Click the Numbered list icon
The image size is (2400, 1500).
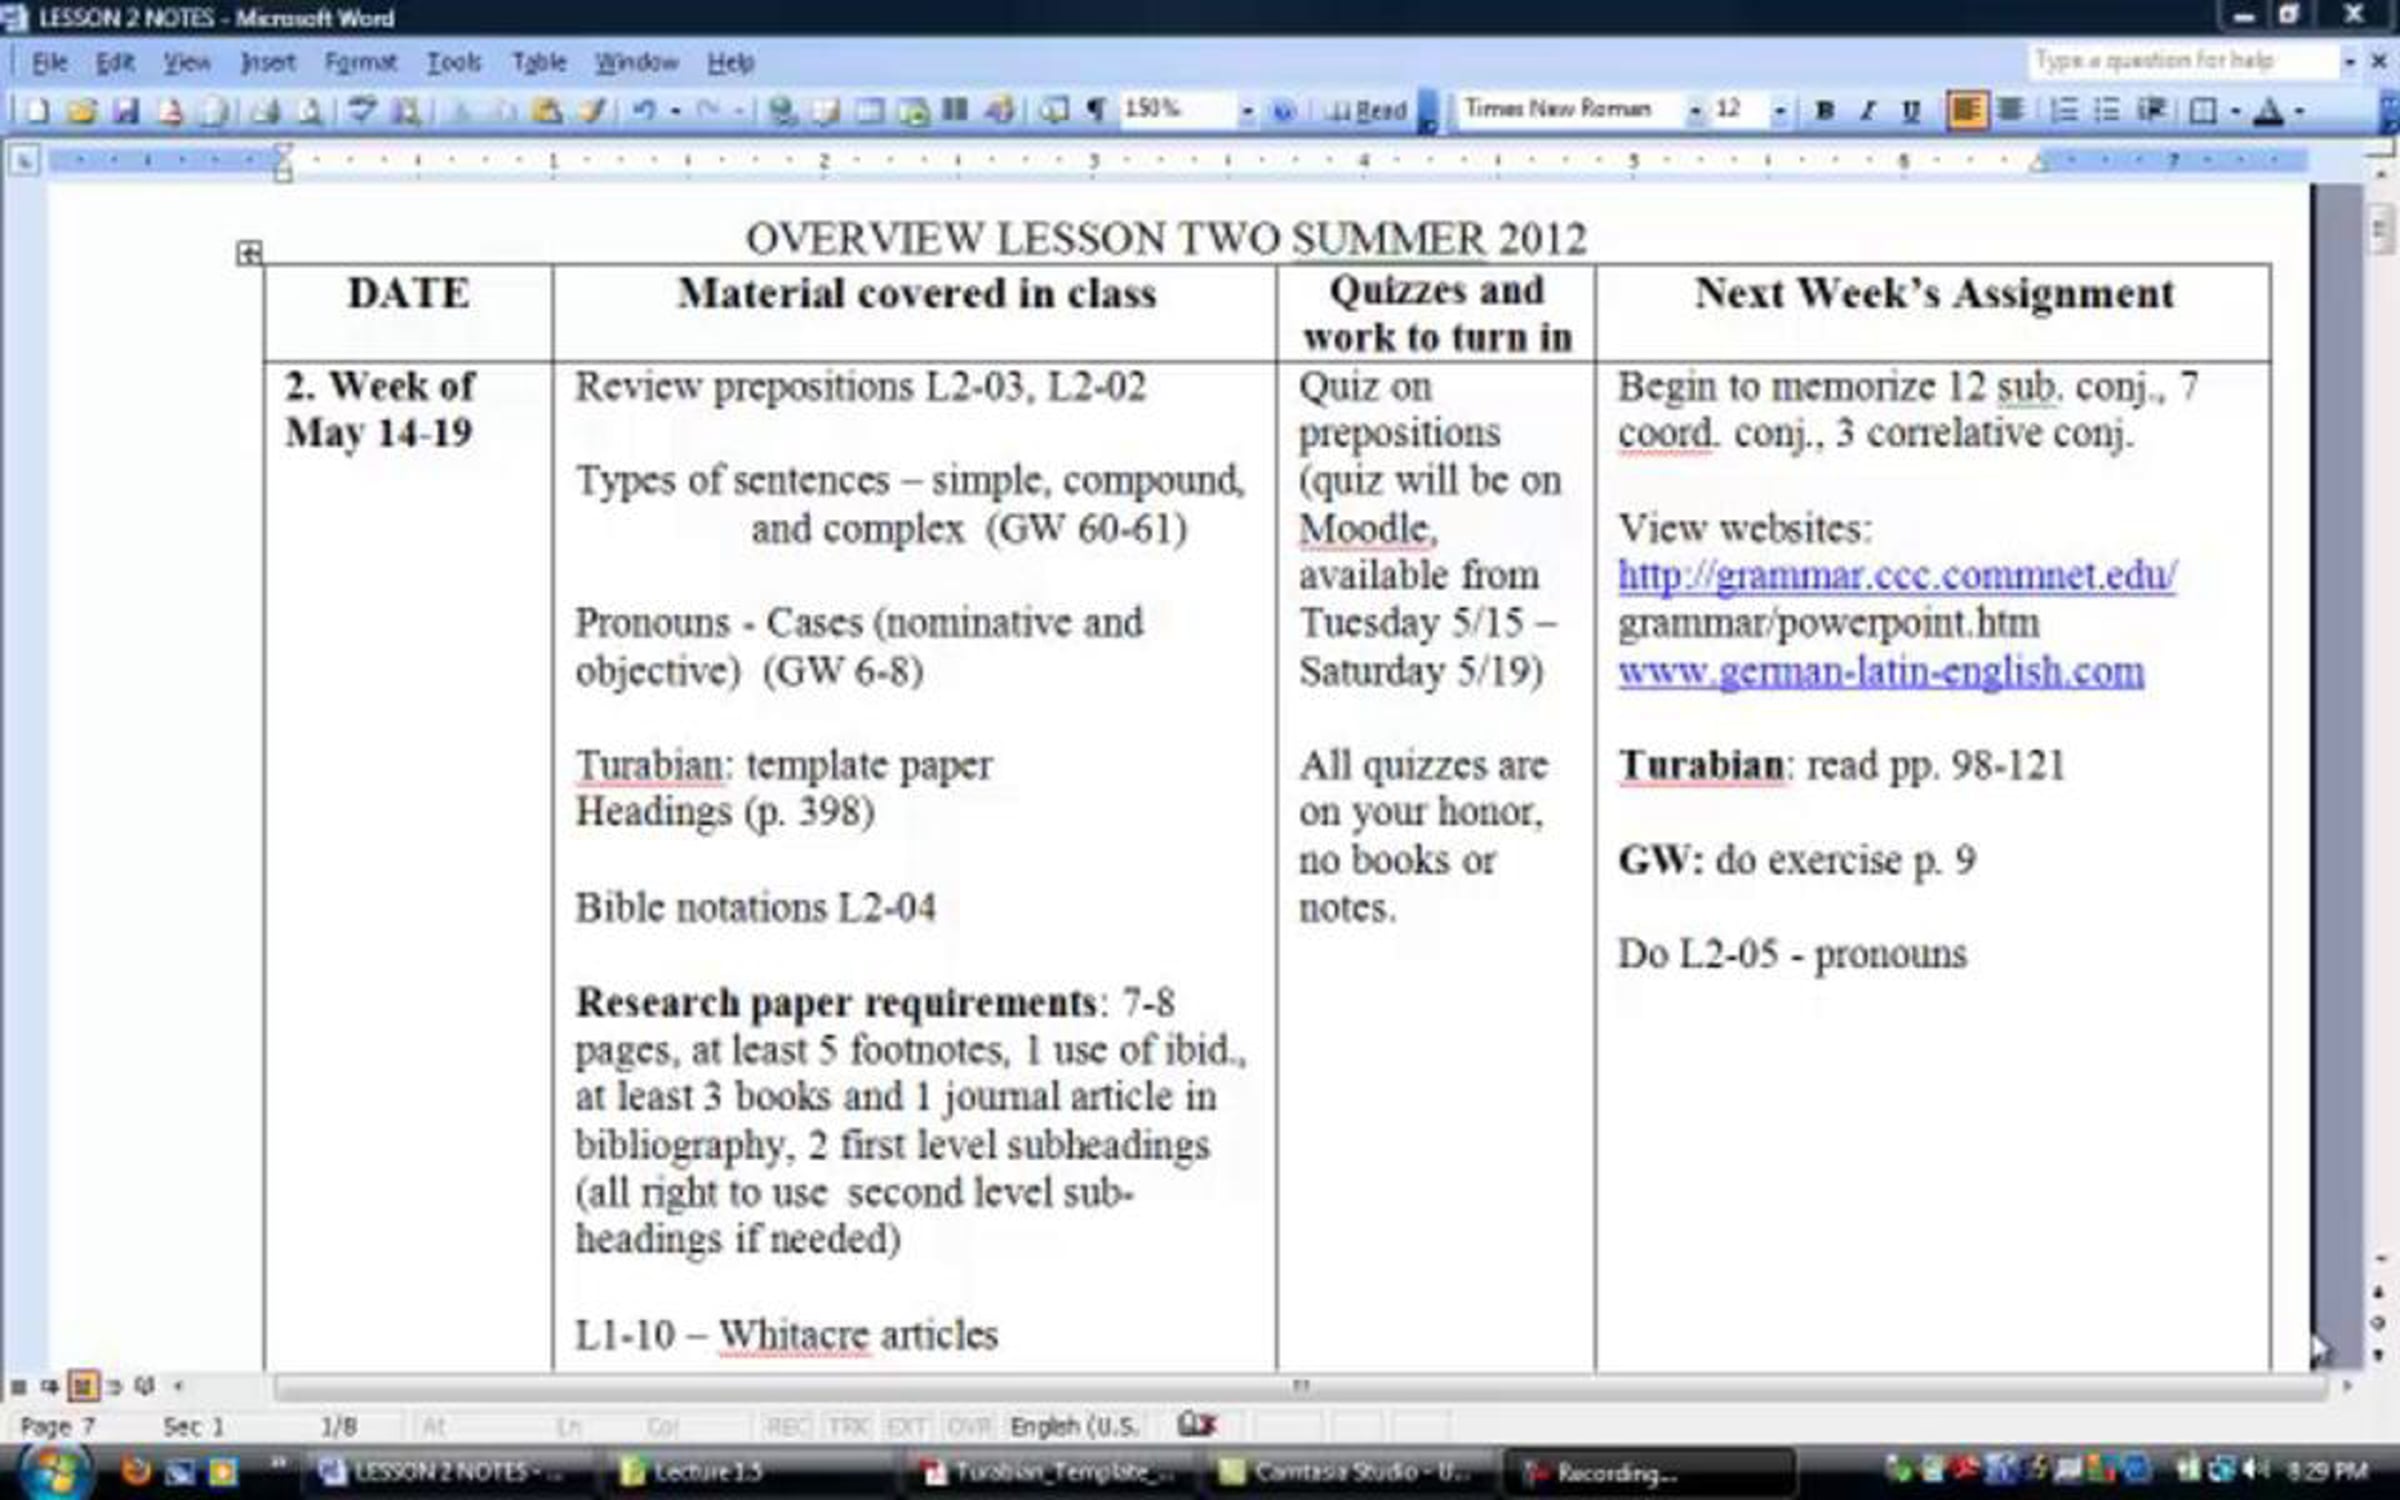click(x=2063, y=111)
